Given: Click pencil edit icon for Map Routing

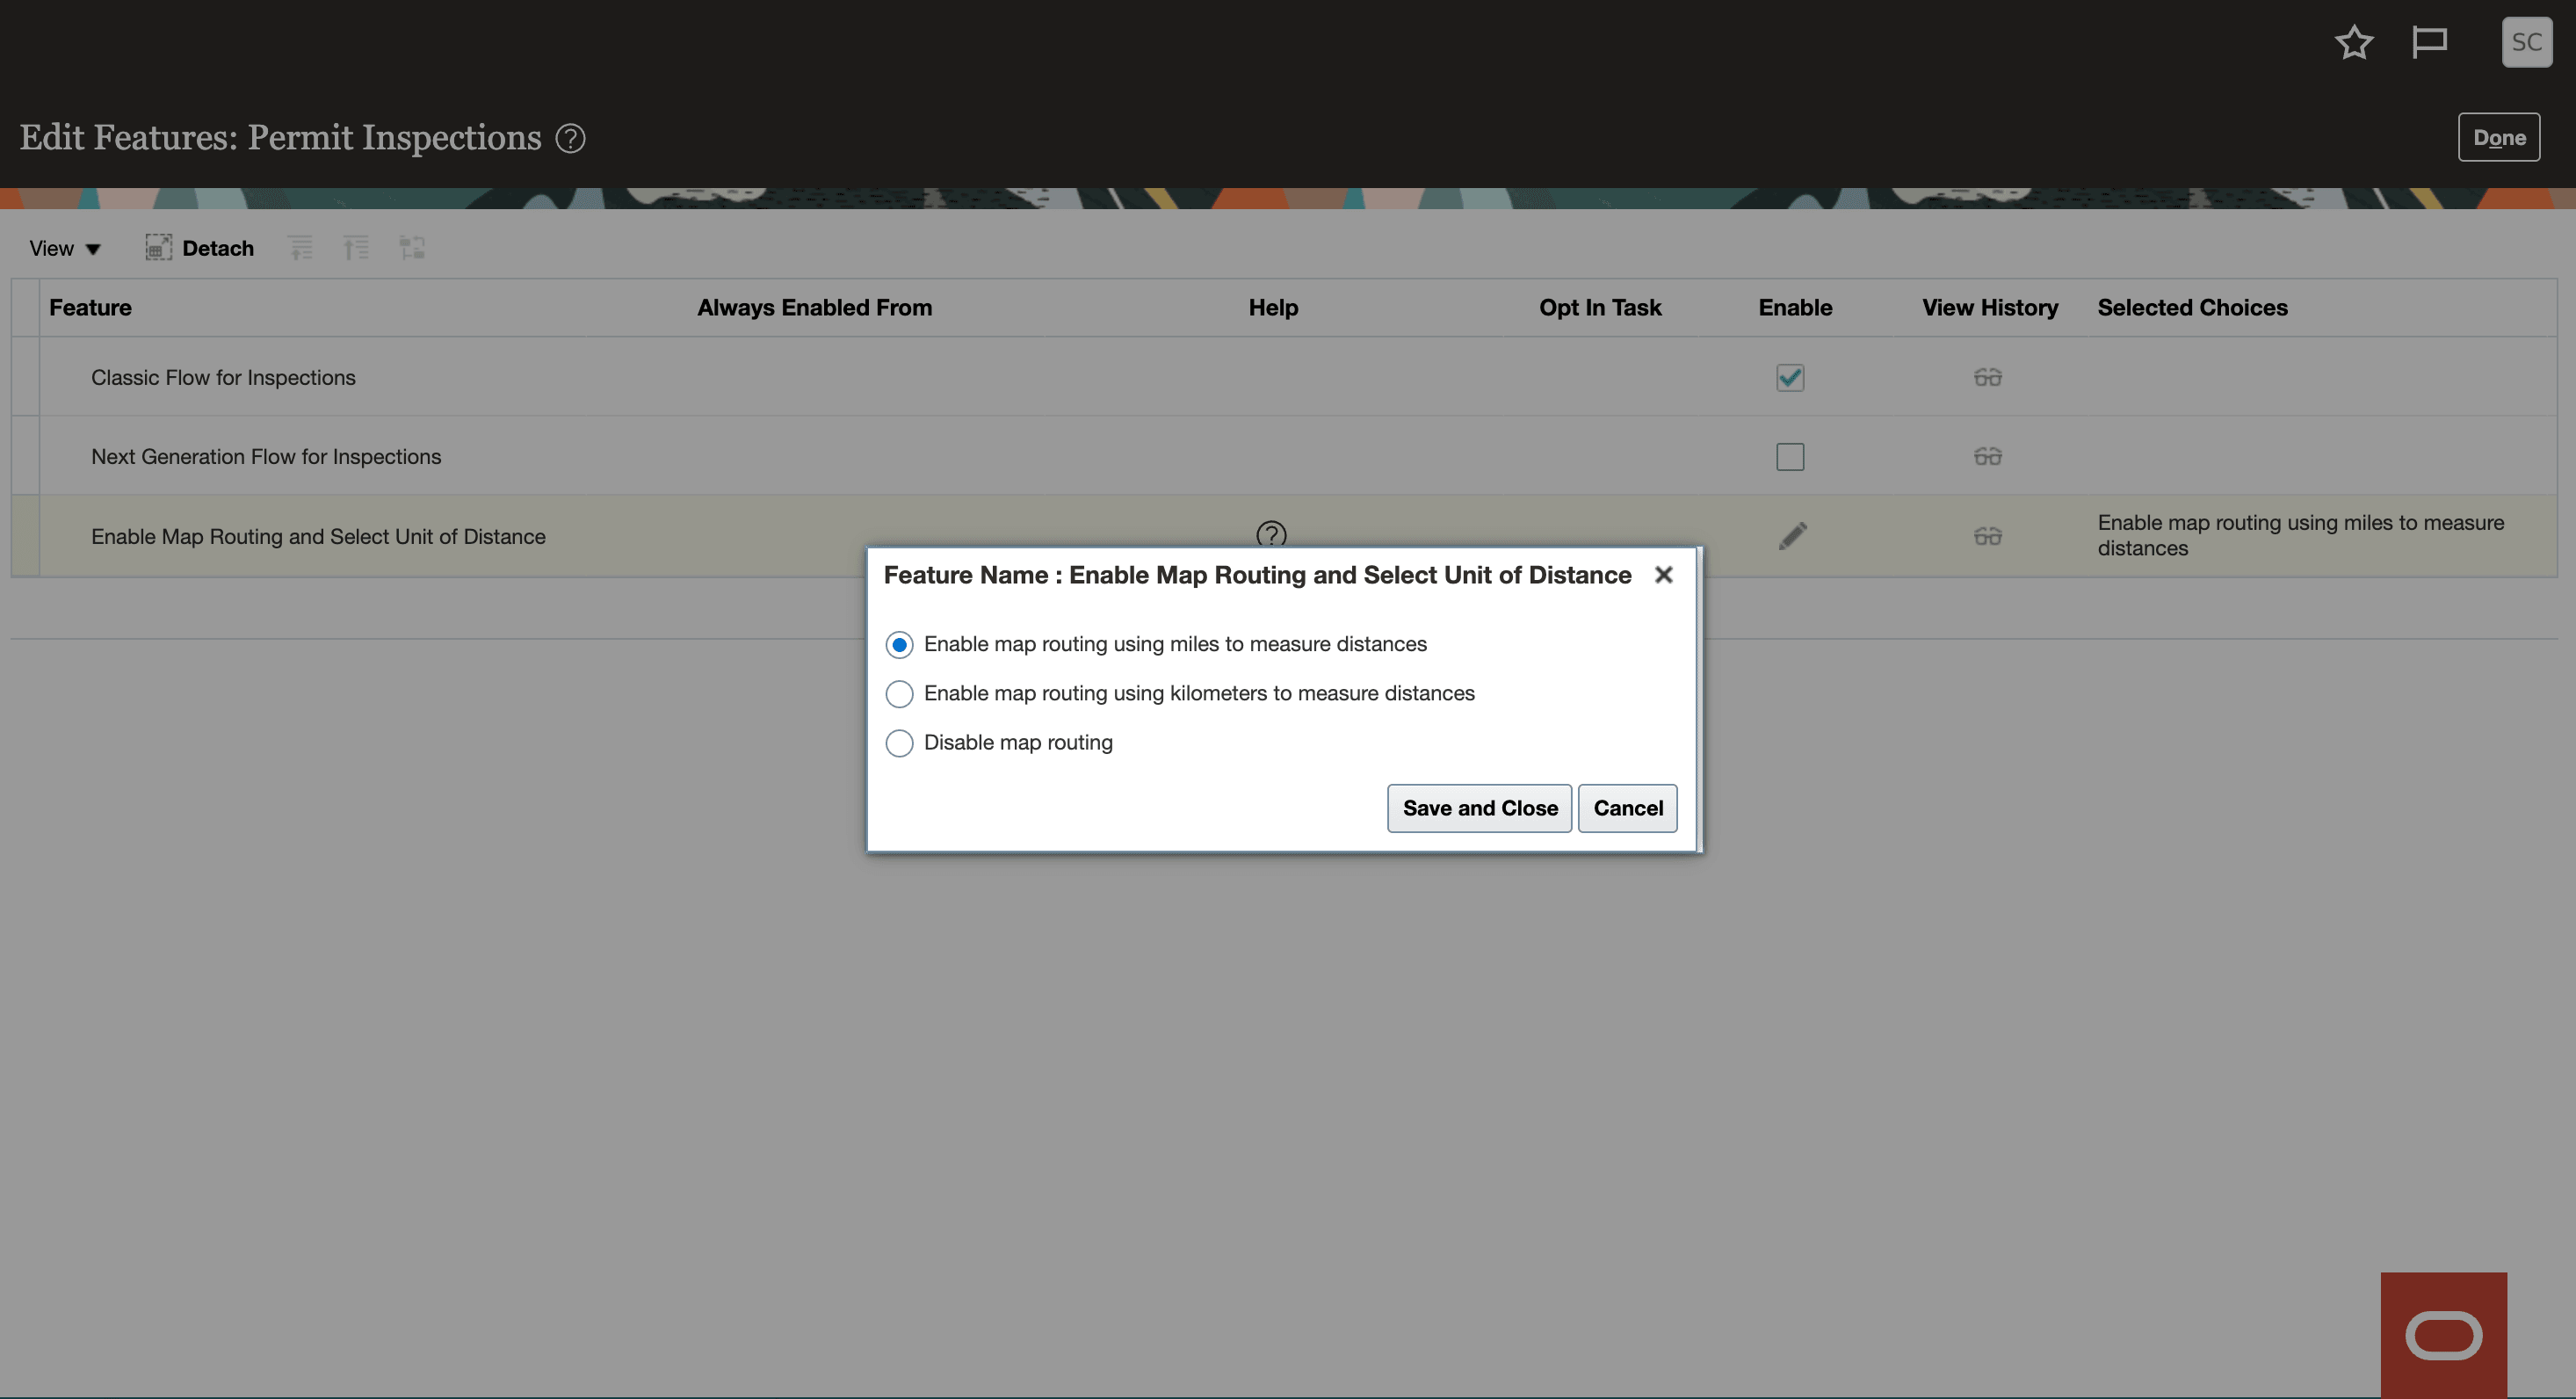Looking at the screenshot, I should (1792, 536).
